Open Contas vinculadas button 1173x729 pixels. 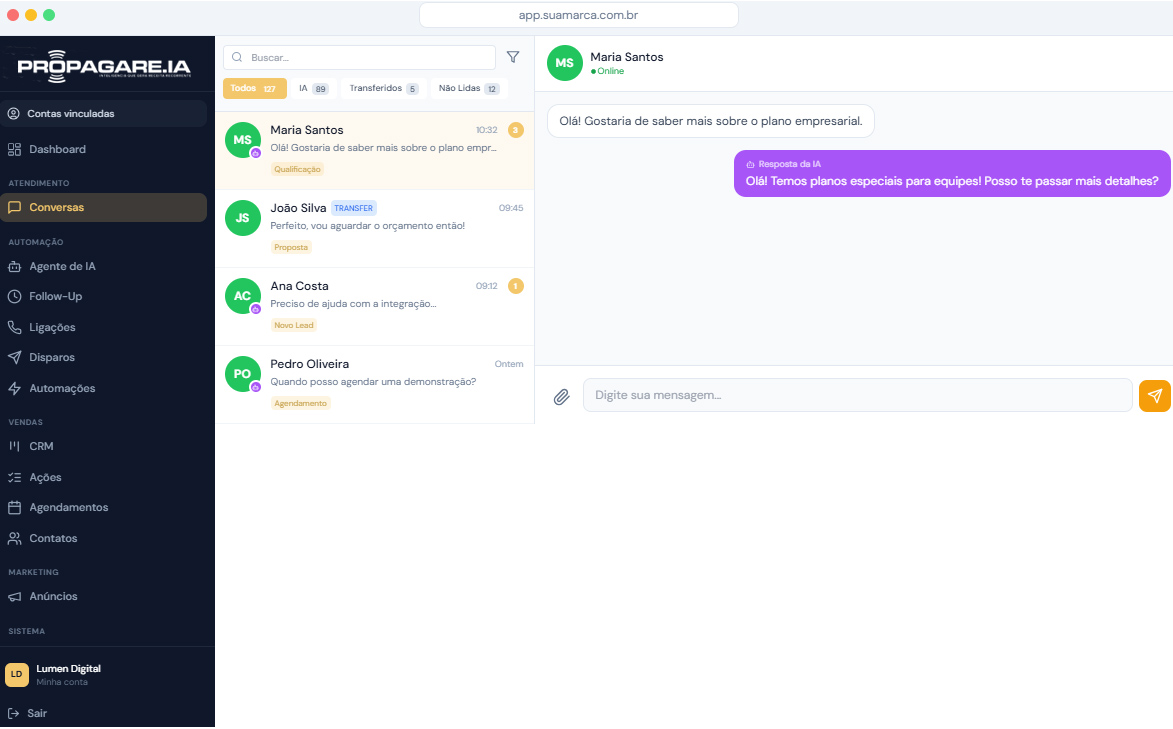tap(103, 114)
